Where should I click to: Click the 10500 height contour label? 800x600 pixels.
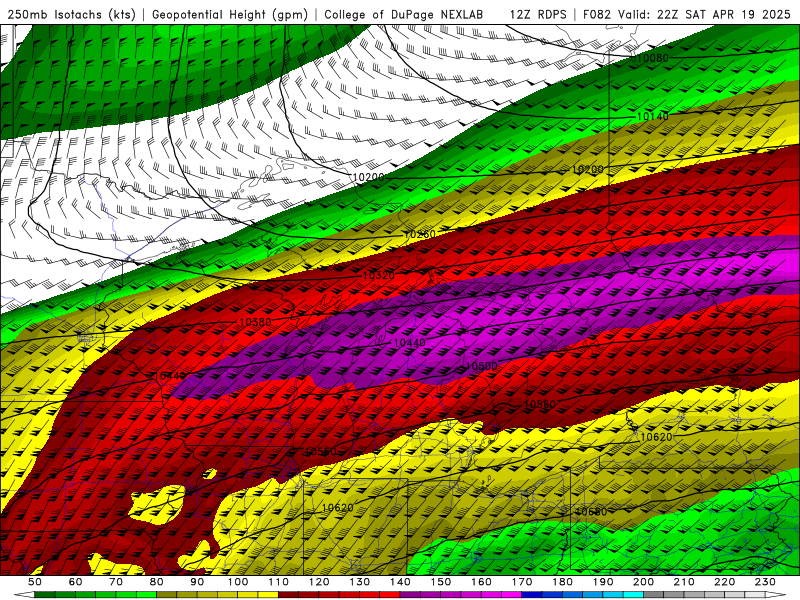(482, 366)
